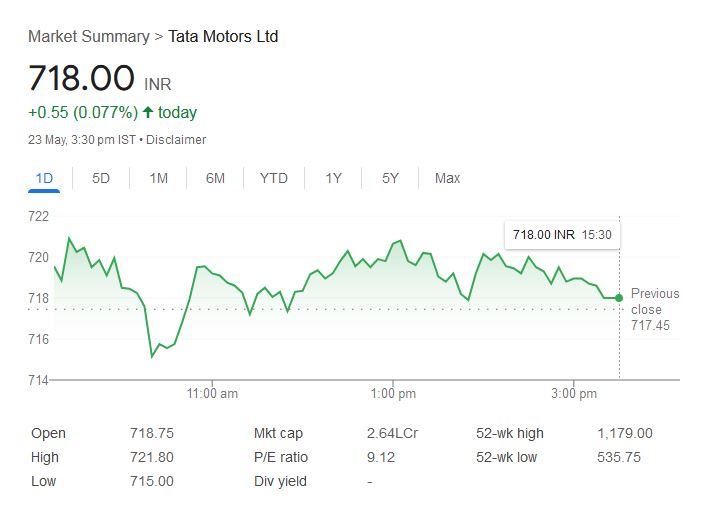The image size is (726, 509).
Task: Choose the 5Y chart tab
Action: coord(390,178)
